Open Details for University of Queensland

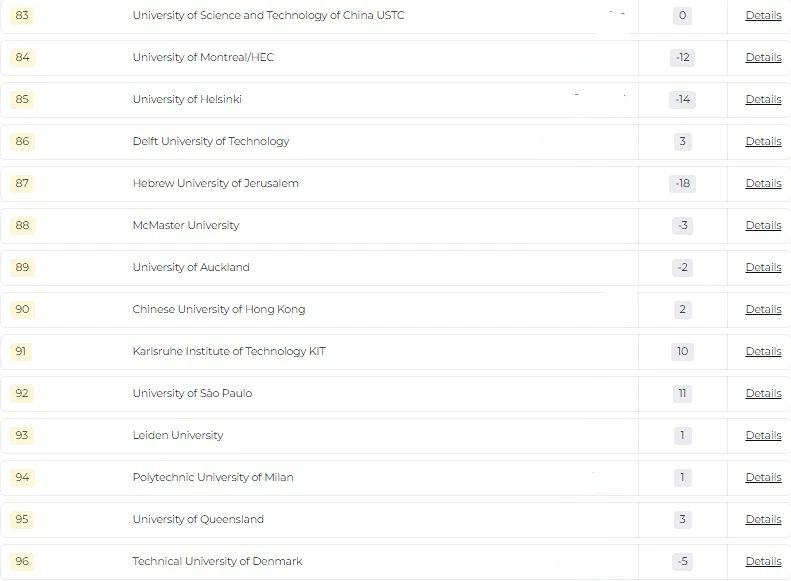[x=763, y=519]
